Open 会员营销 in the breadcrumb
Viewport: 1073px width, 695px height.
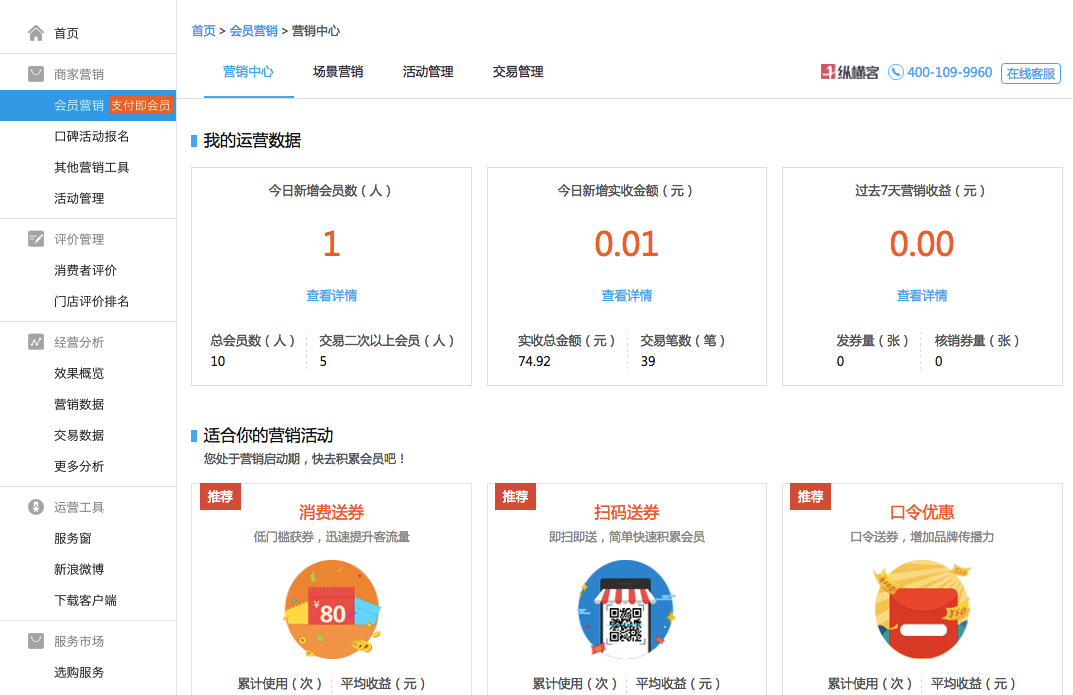254,31
